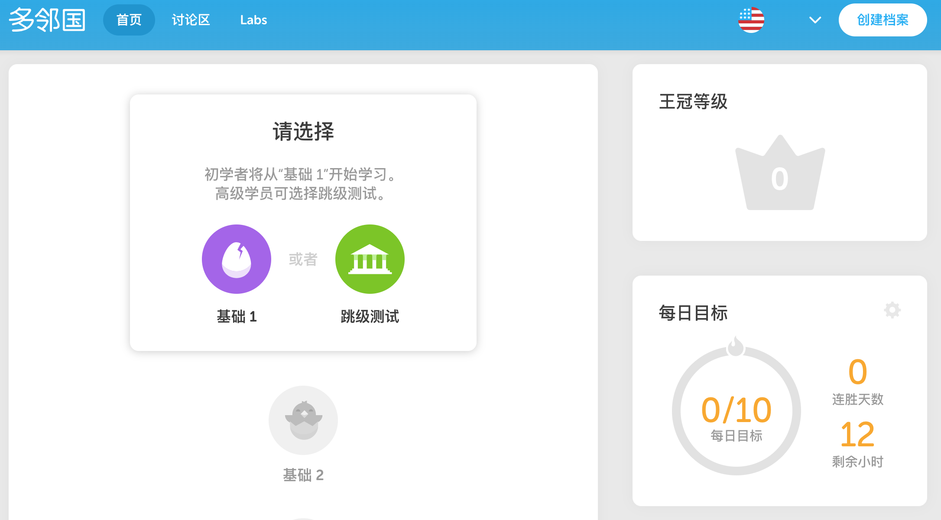Image resolution: width=941 pixels, height=520 pixels.
Task: Click the 创建档案 button
Action: tap(882, 20)
